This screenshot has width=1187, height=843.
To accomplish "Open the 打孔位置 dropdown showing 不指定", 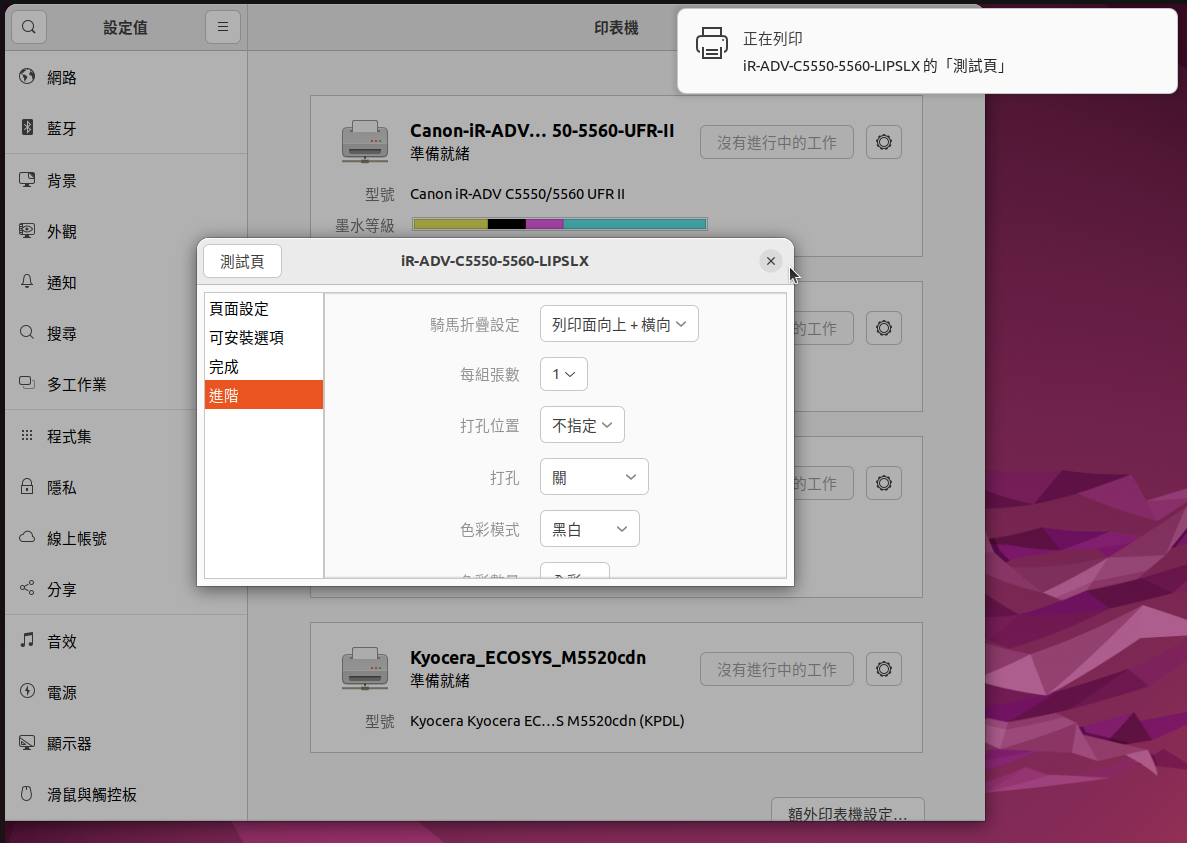I will point(582,425).
